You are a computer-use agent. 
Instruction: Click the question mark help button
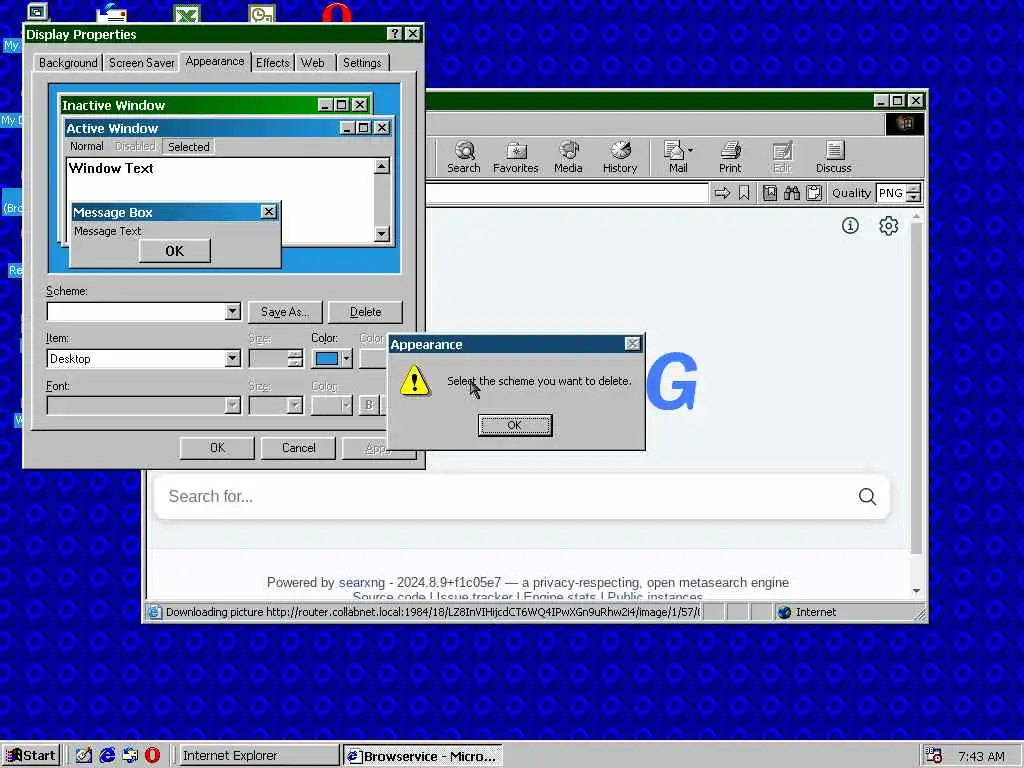[394, 34]
